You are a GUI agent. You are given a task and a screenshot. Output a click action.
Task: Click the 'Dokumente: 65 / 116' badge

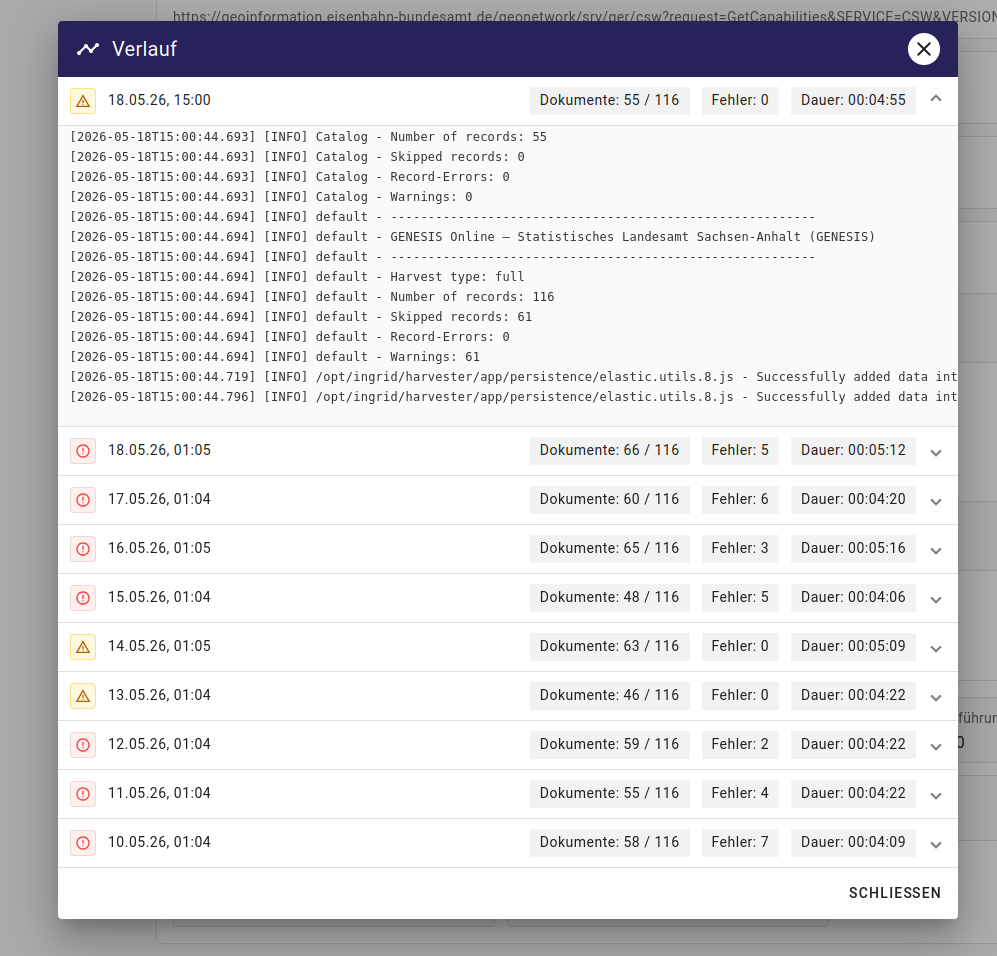609,548
